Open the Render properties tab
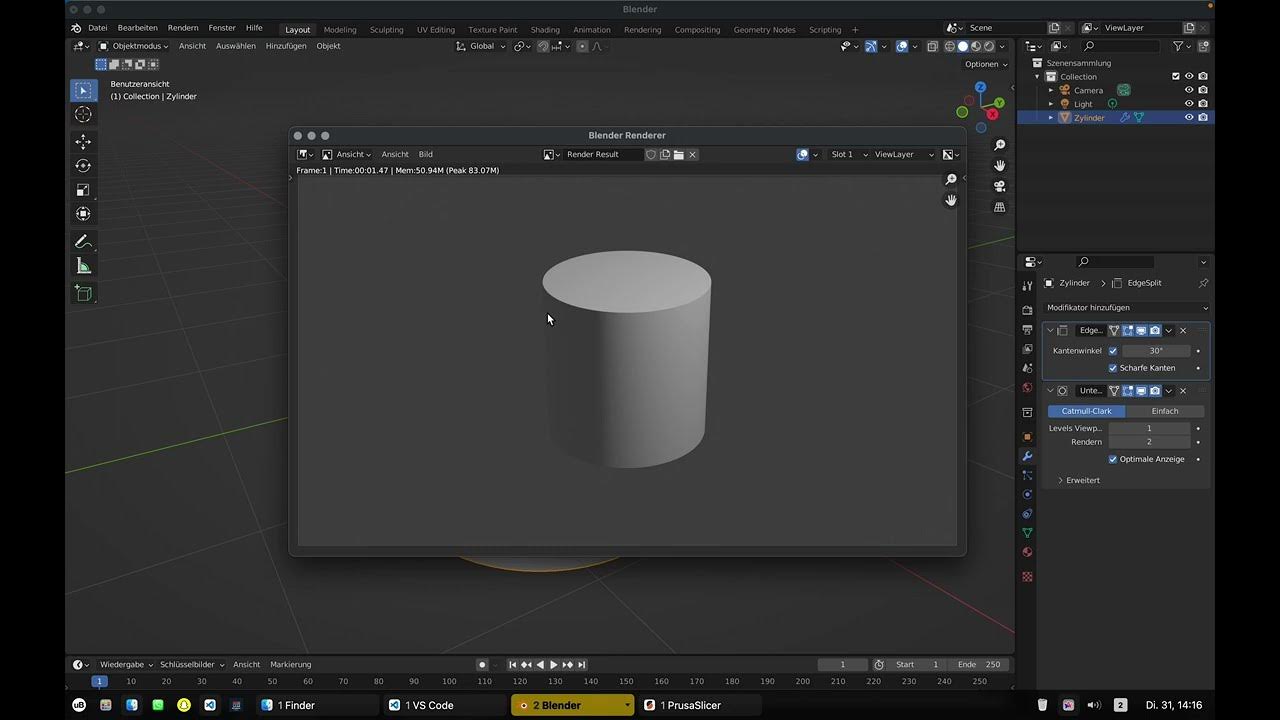 click(1027, 310)
